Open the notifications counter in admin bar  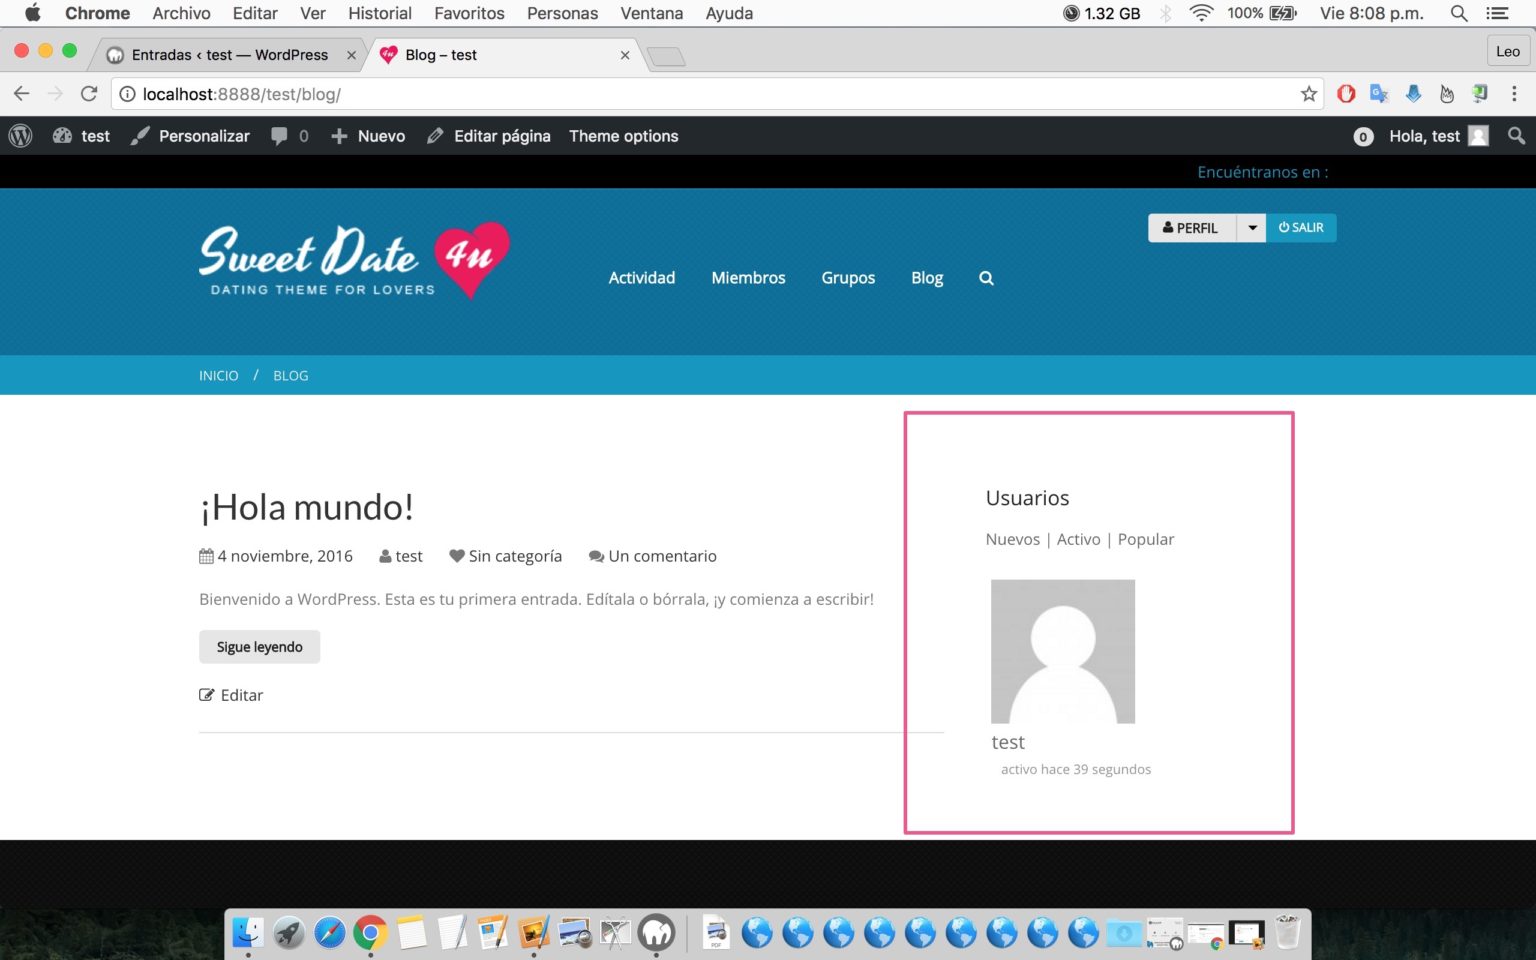(x=1363, y=137)
